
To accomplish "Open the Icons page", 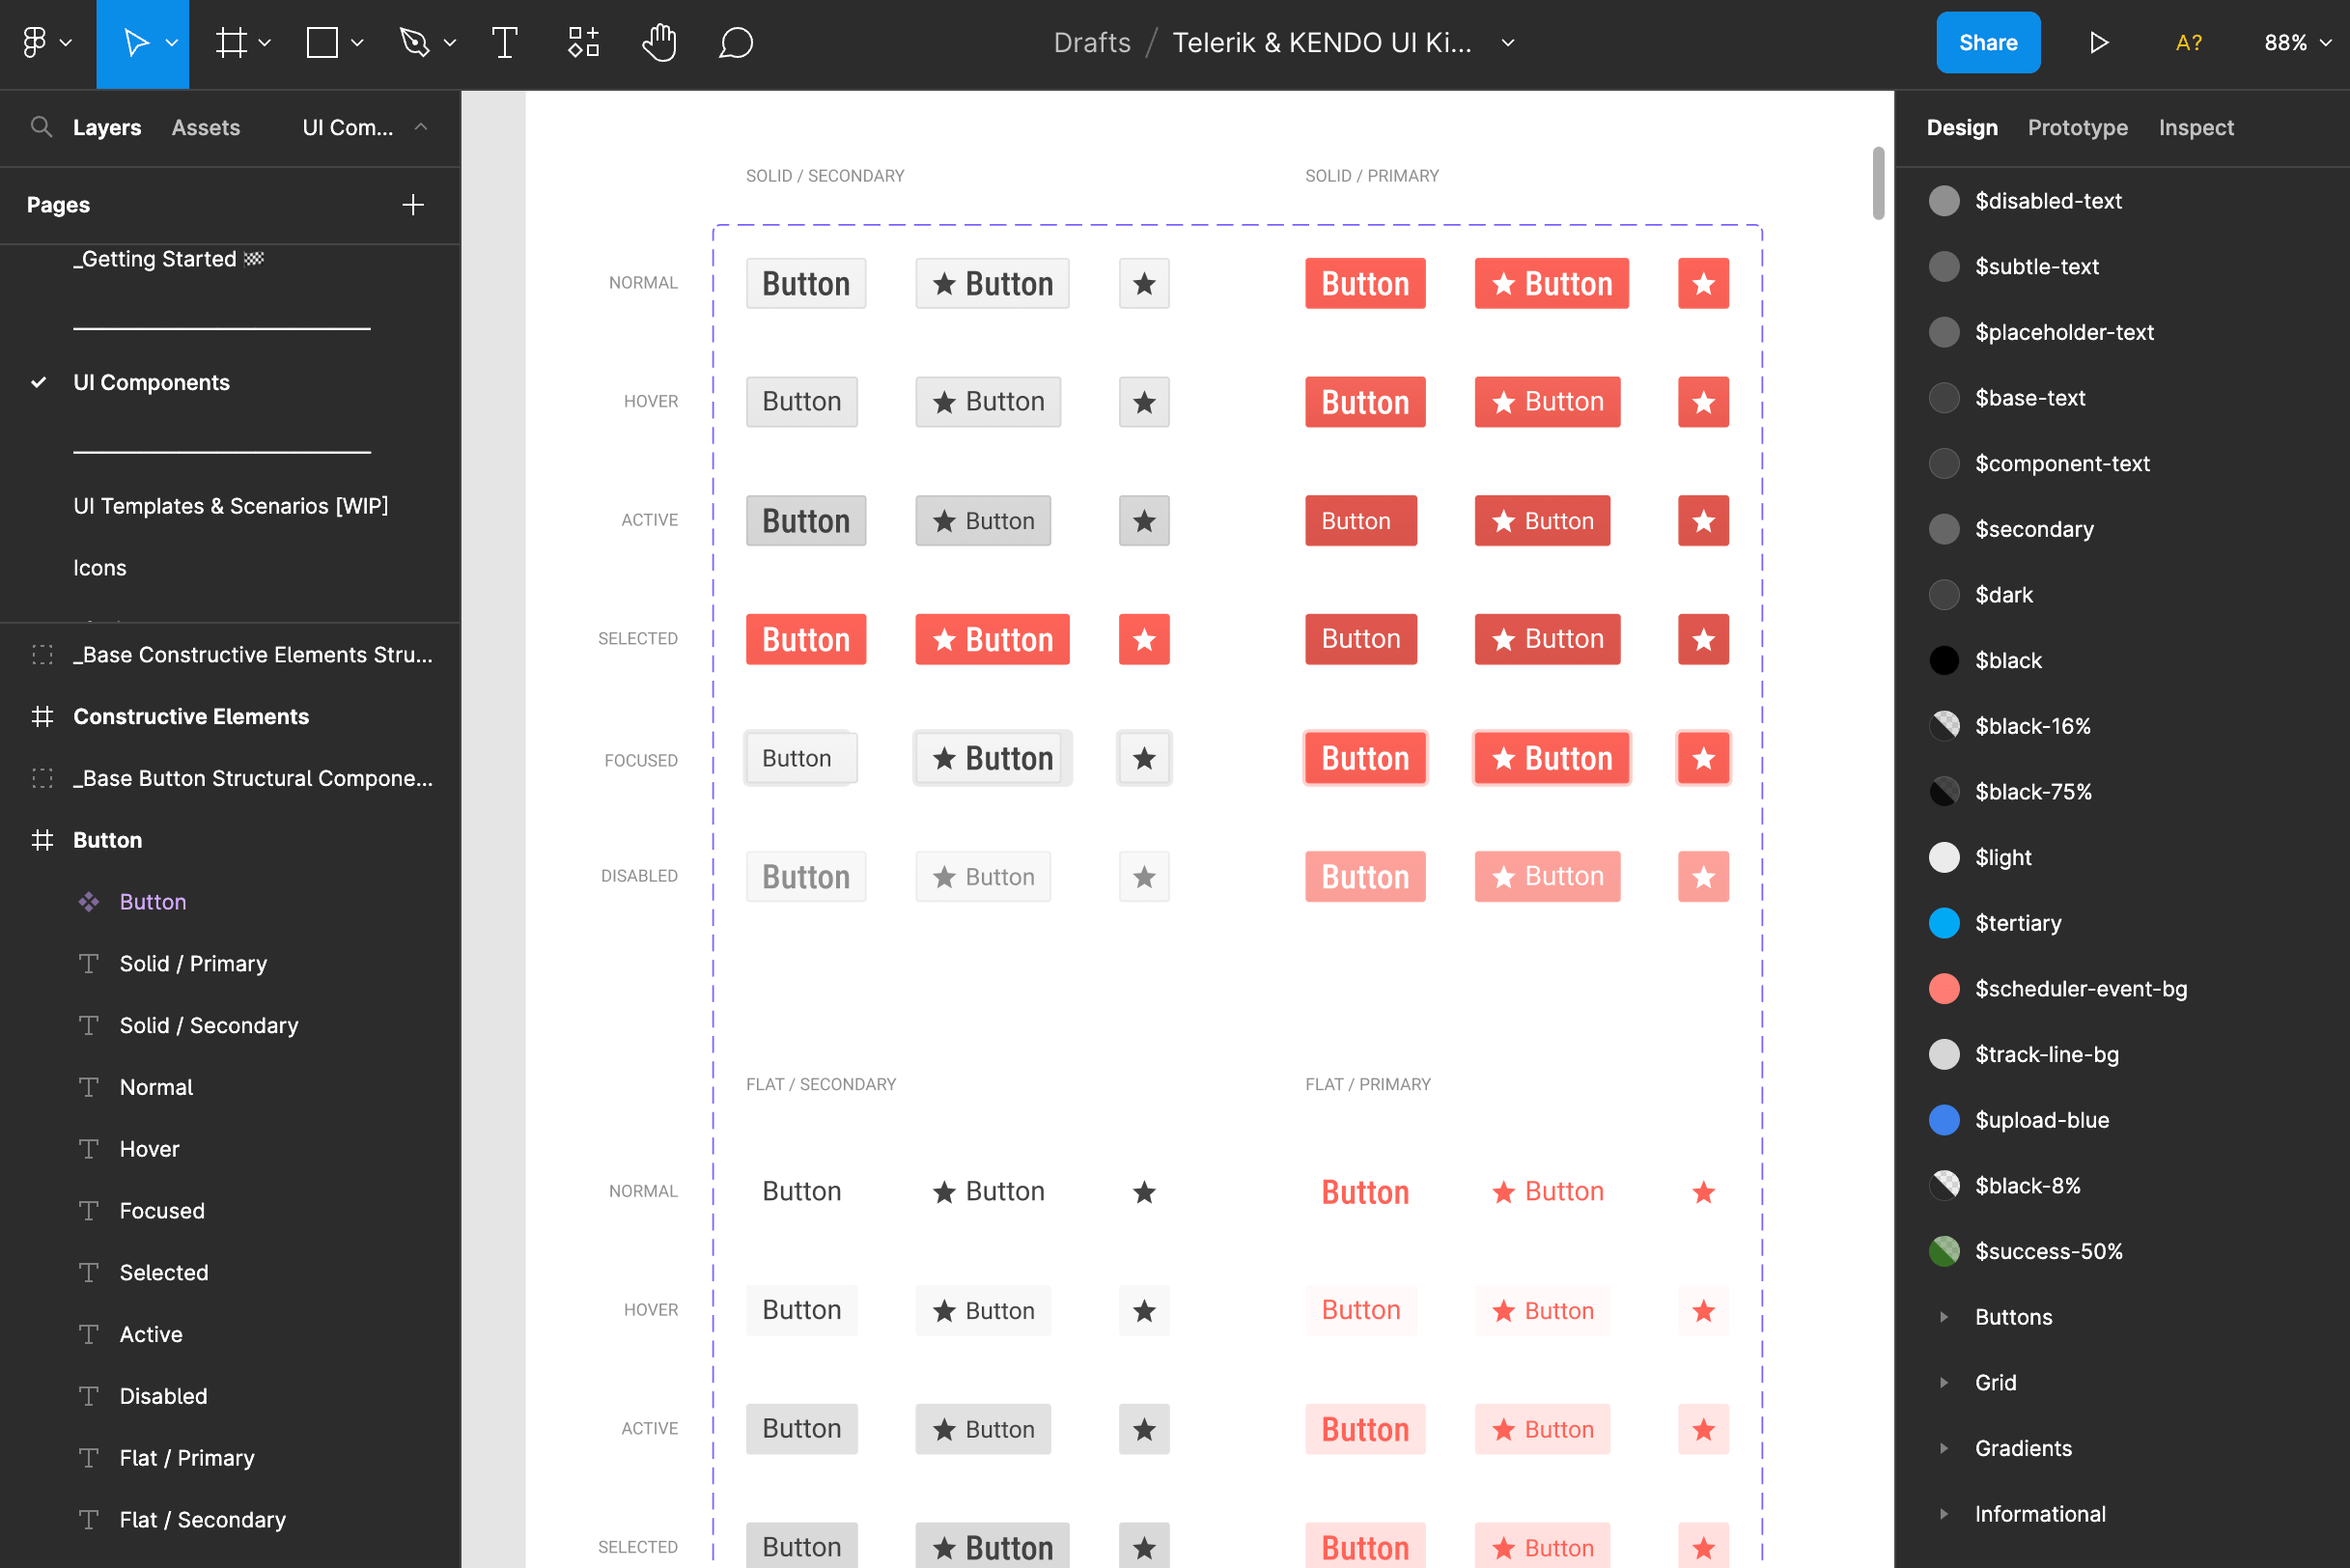I will click(x=100, y=568).
